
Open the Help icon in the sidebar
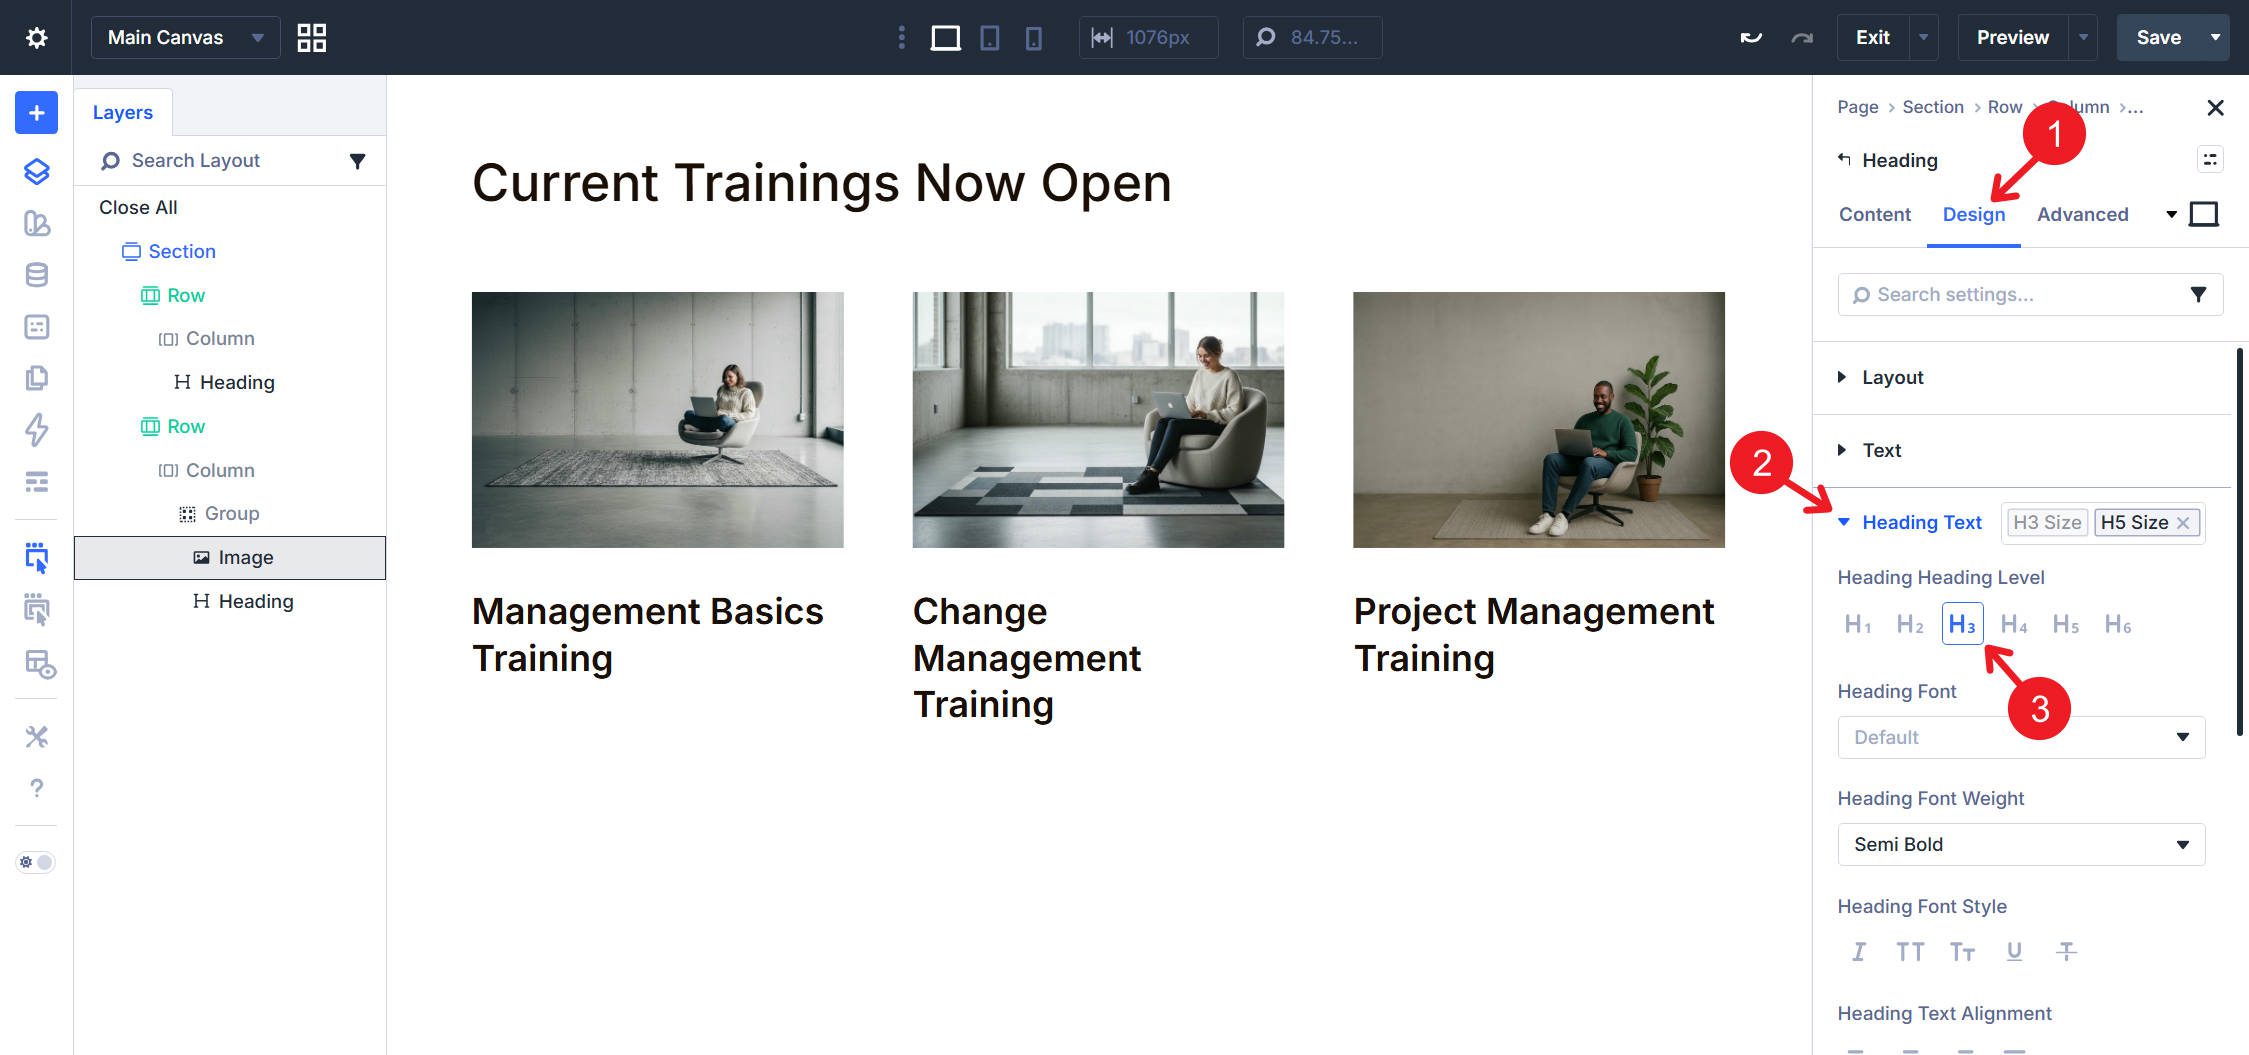coord(36,789)
